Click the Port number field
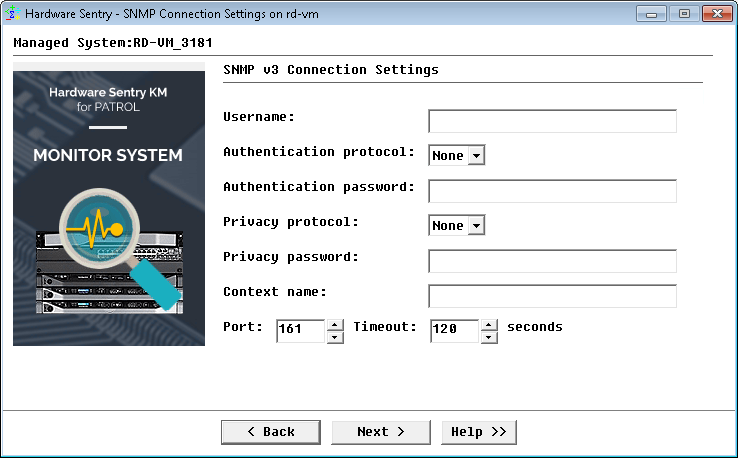Image resolution: width=738 pixels, height=458 pixels. (300, 331)
